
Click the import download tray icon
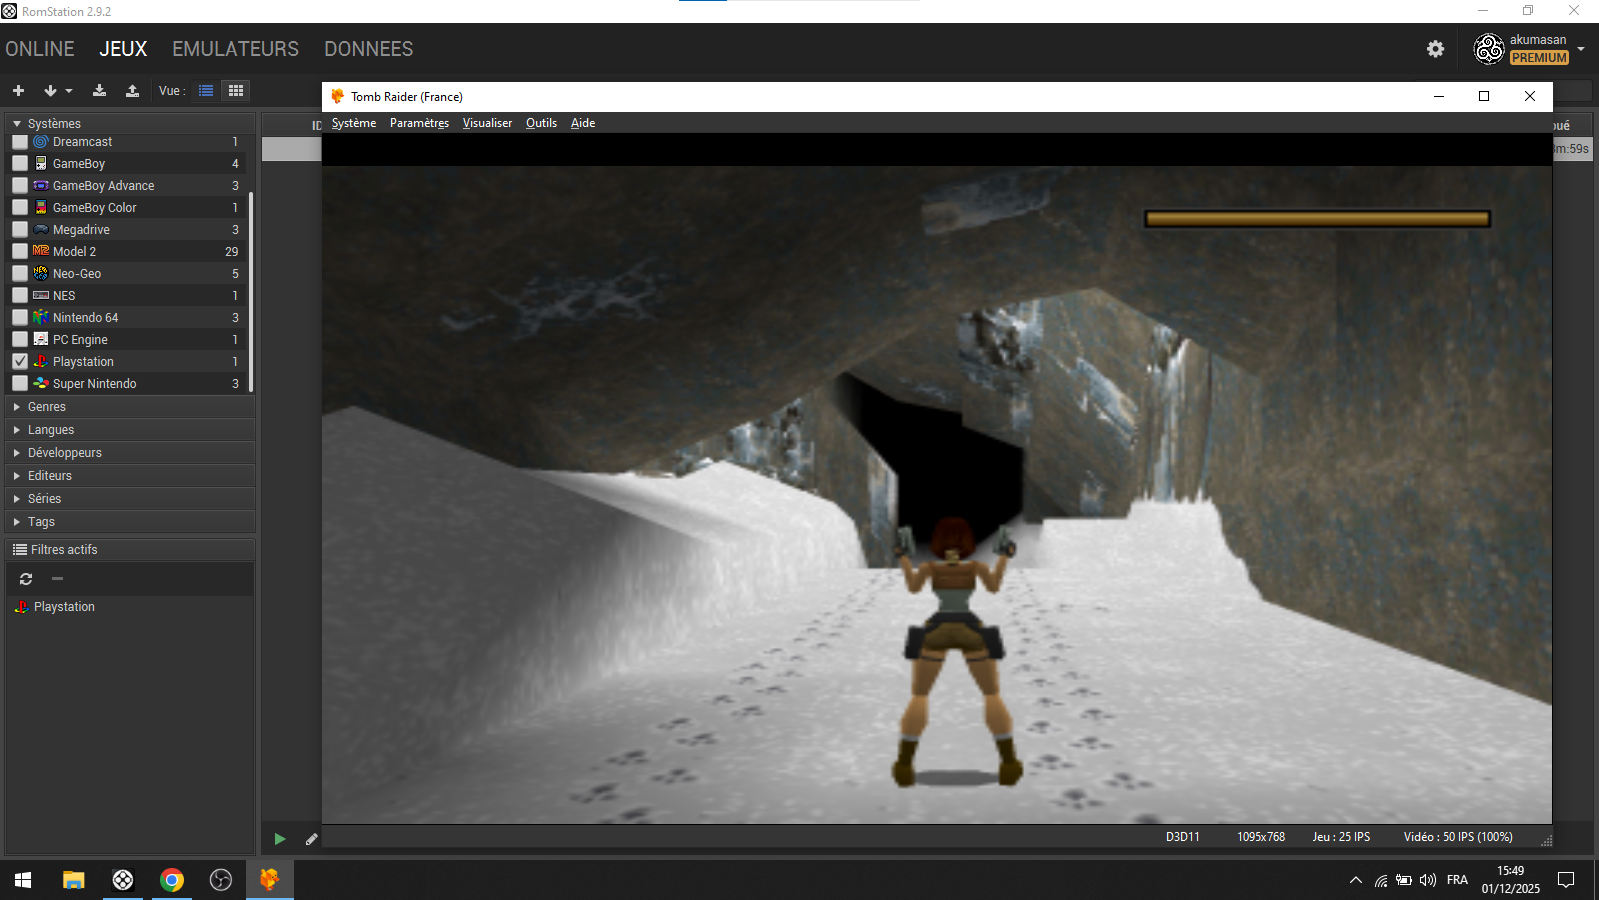99,91
